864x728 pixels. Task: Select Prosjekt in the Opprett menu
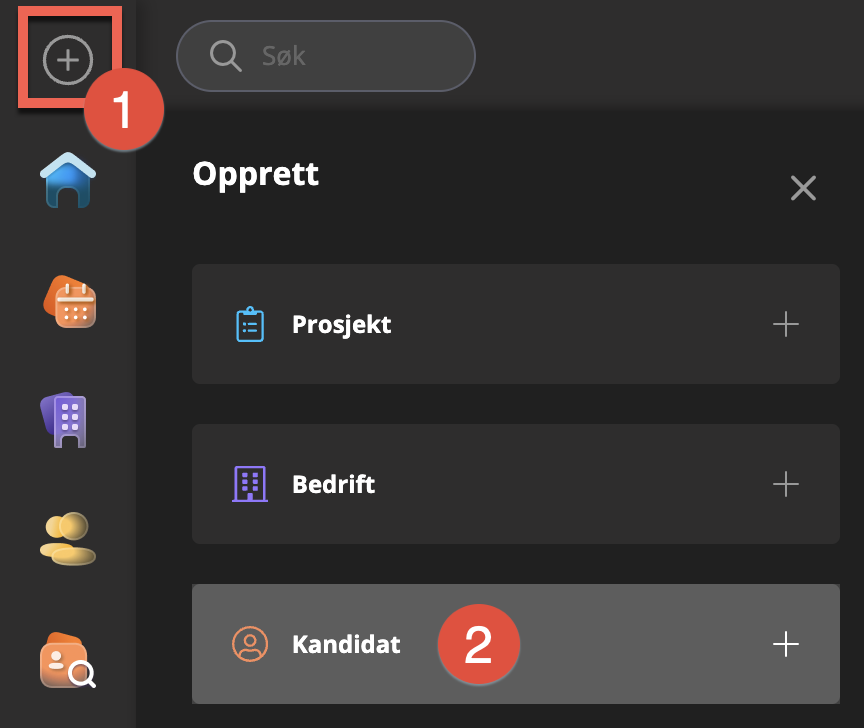click(x=342, y=325)
